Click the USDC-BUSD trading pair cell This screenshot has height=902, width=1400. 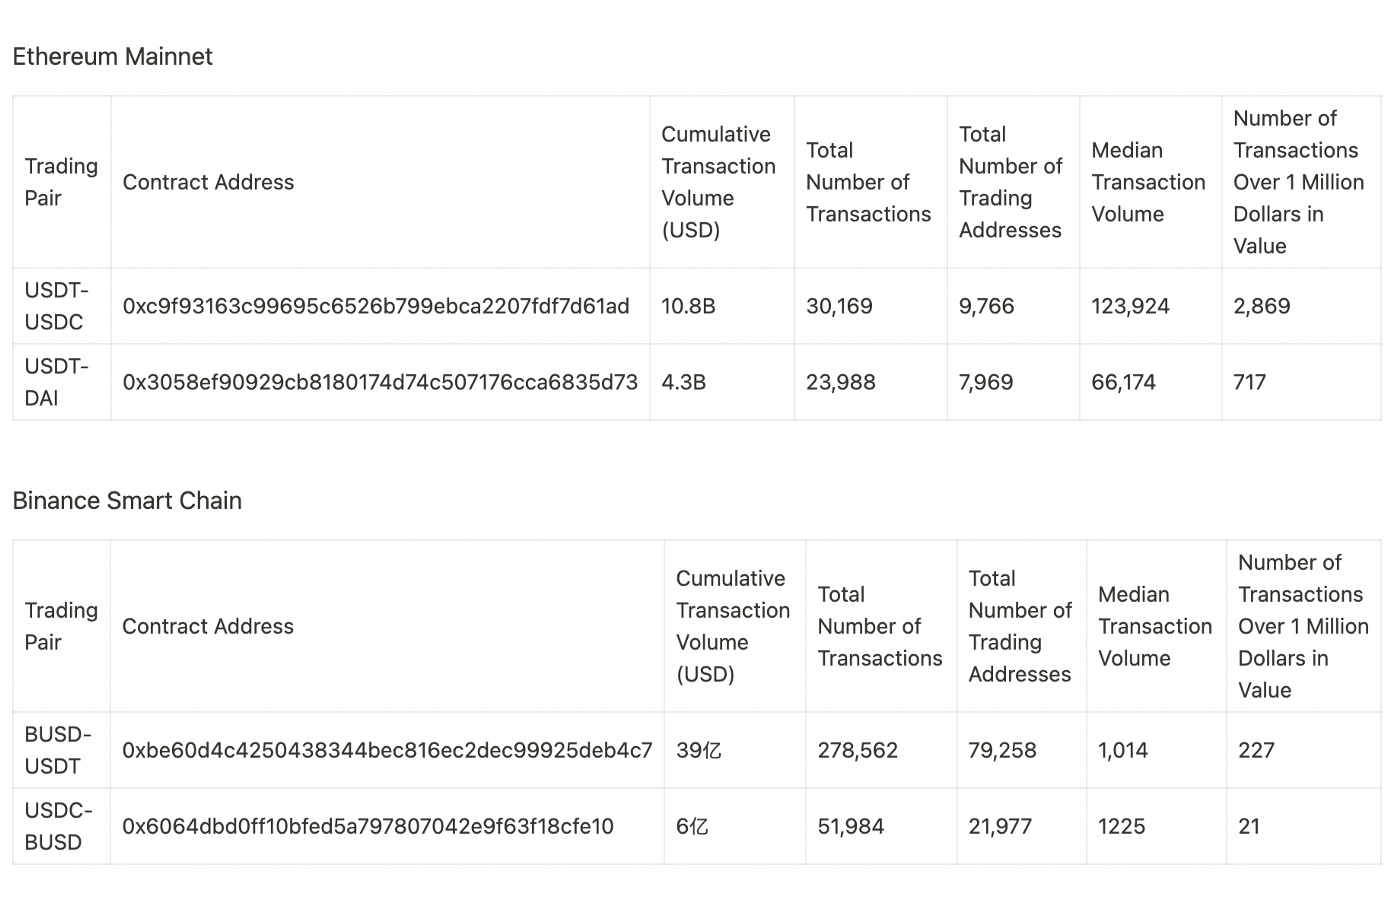pos(57,826)
